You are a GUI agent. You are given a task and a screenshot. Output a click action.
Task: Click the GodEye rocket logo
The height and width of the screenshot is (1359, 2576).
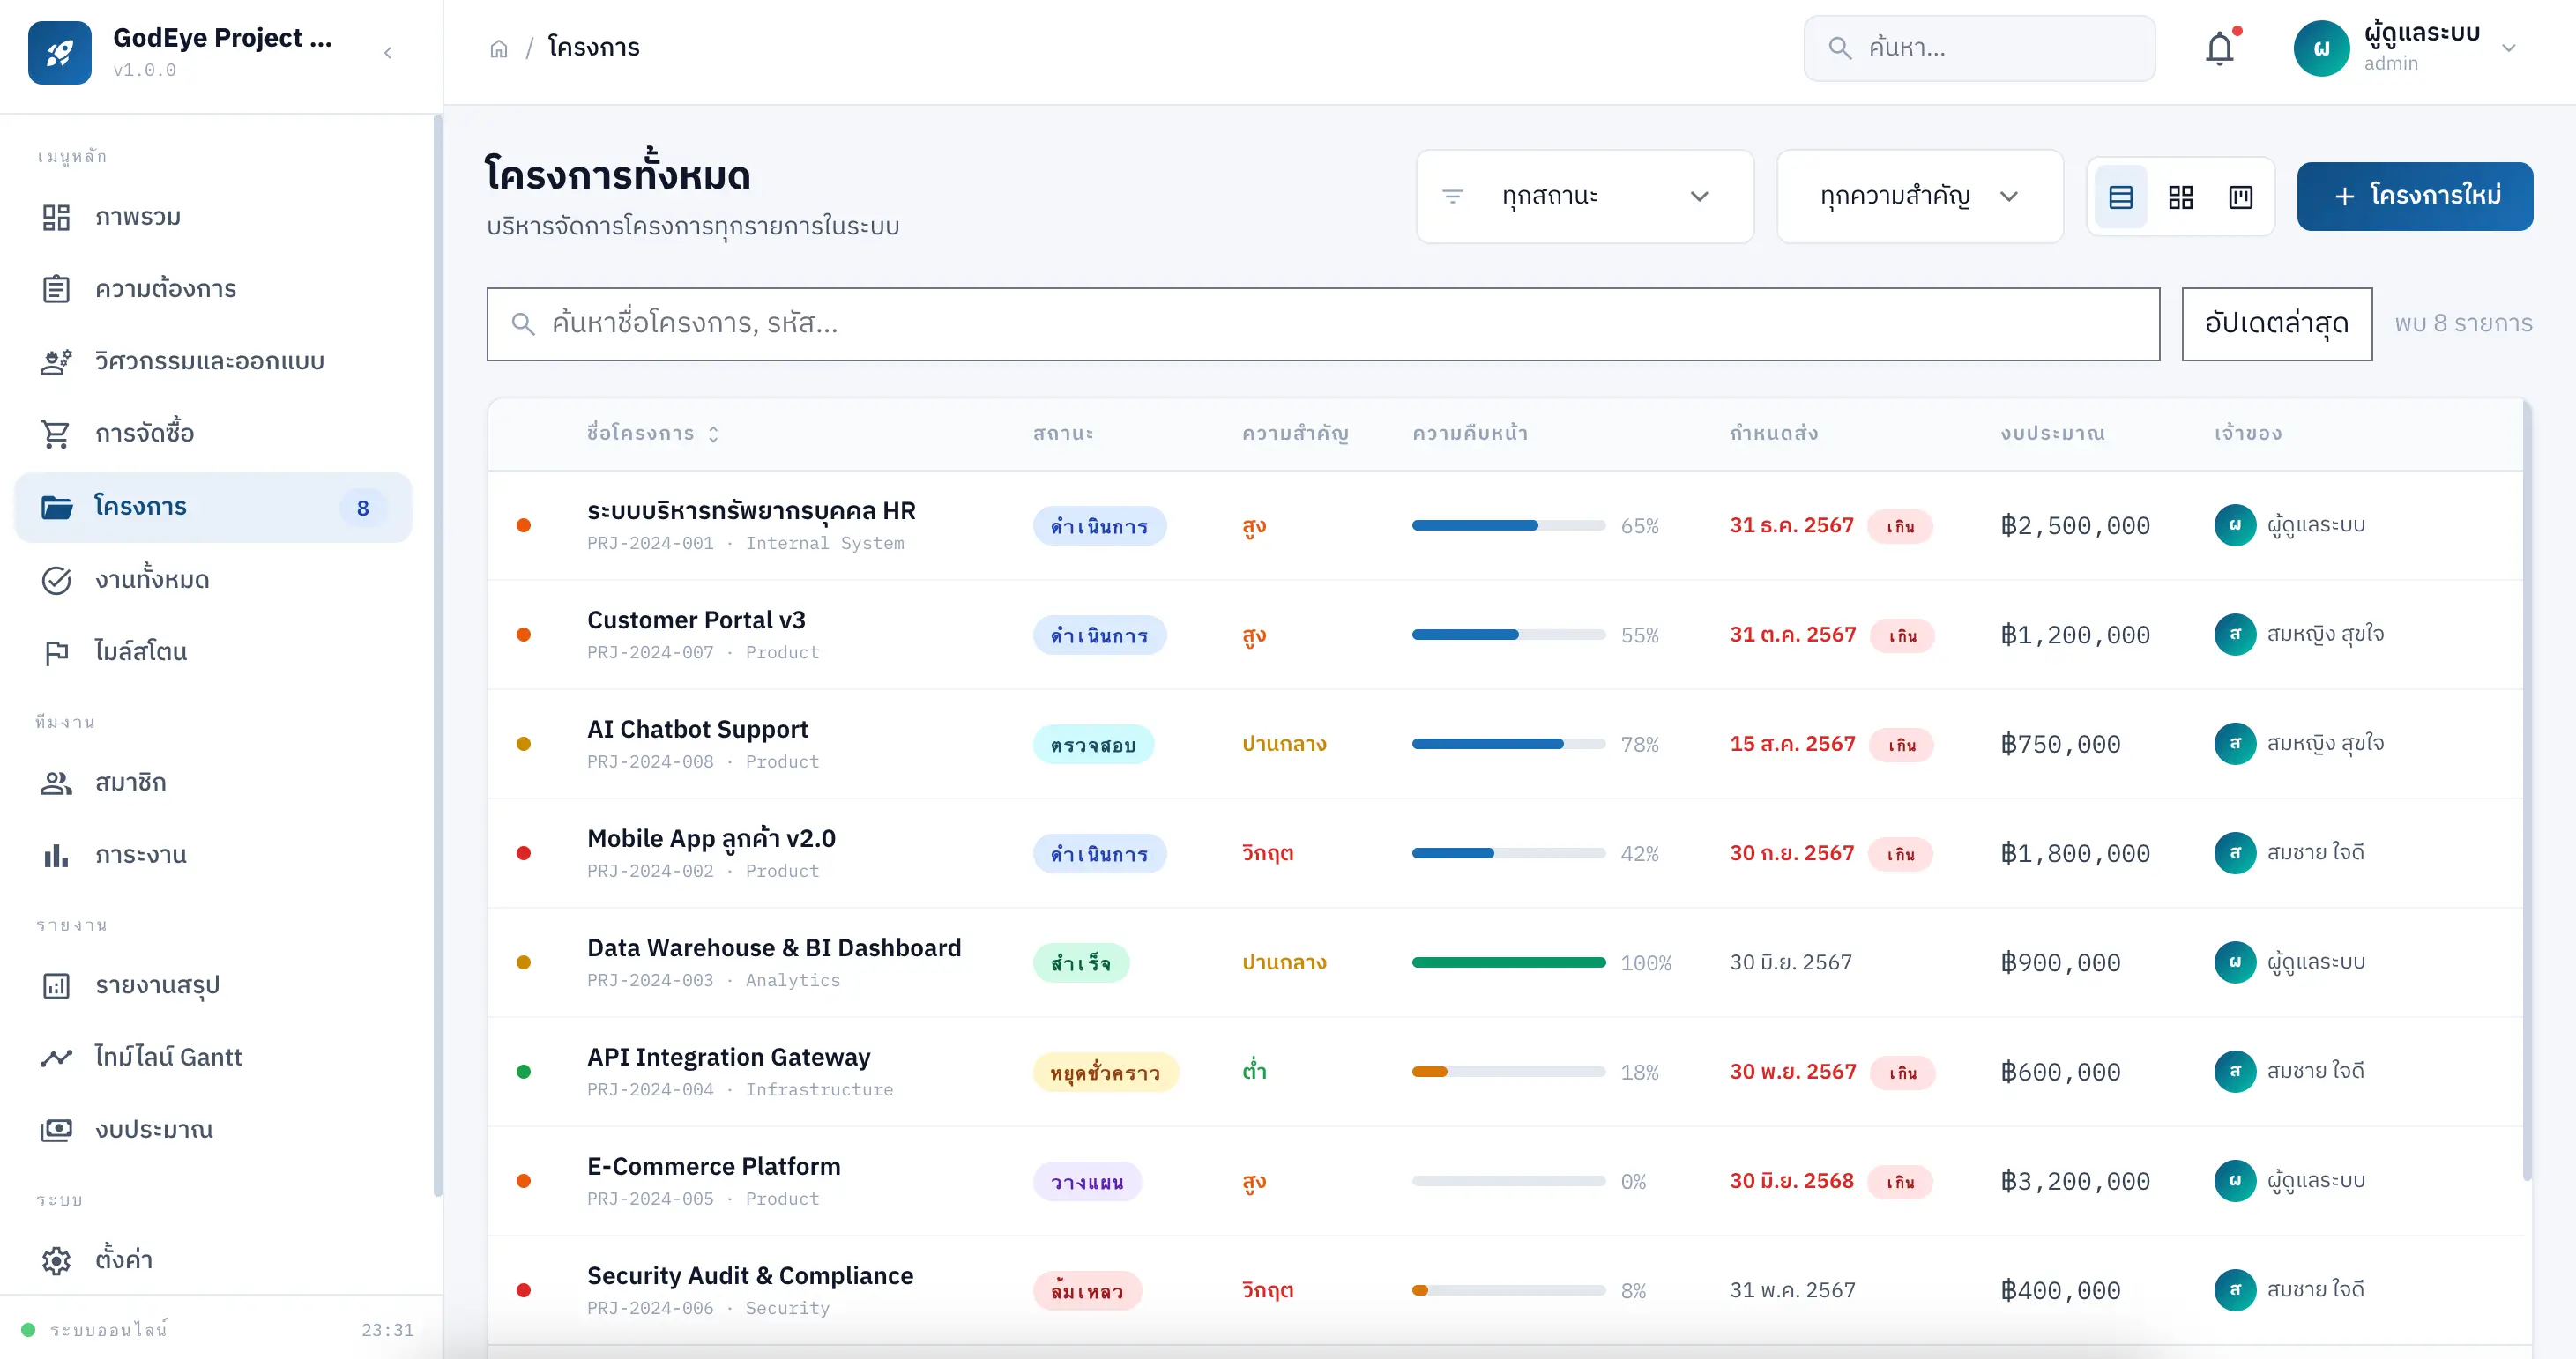click(x=60, y=52)
